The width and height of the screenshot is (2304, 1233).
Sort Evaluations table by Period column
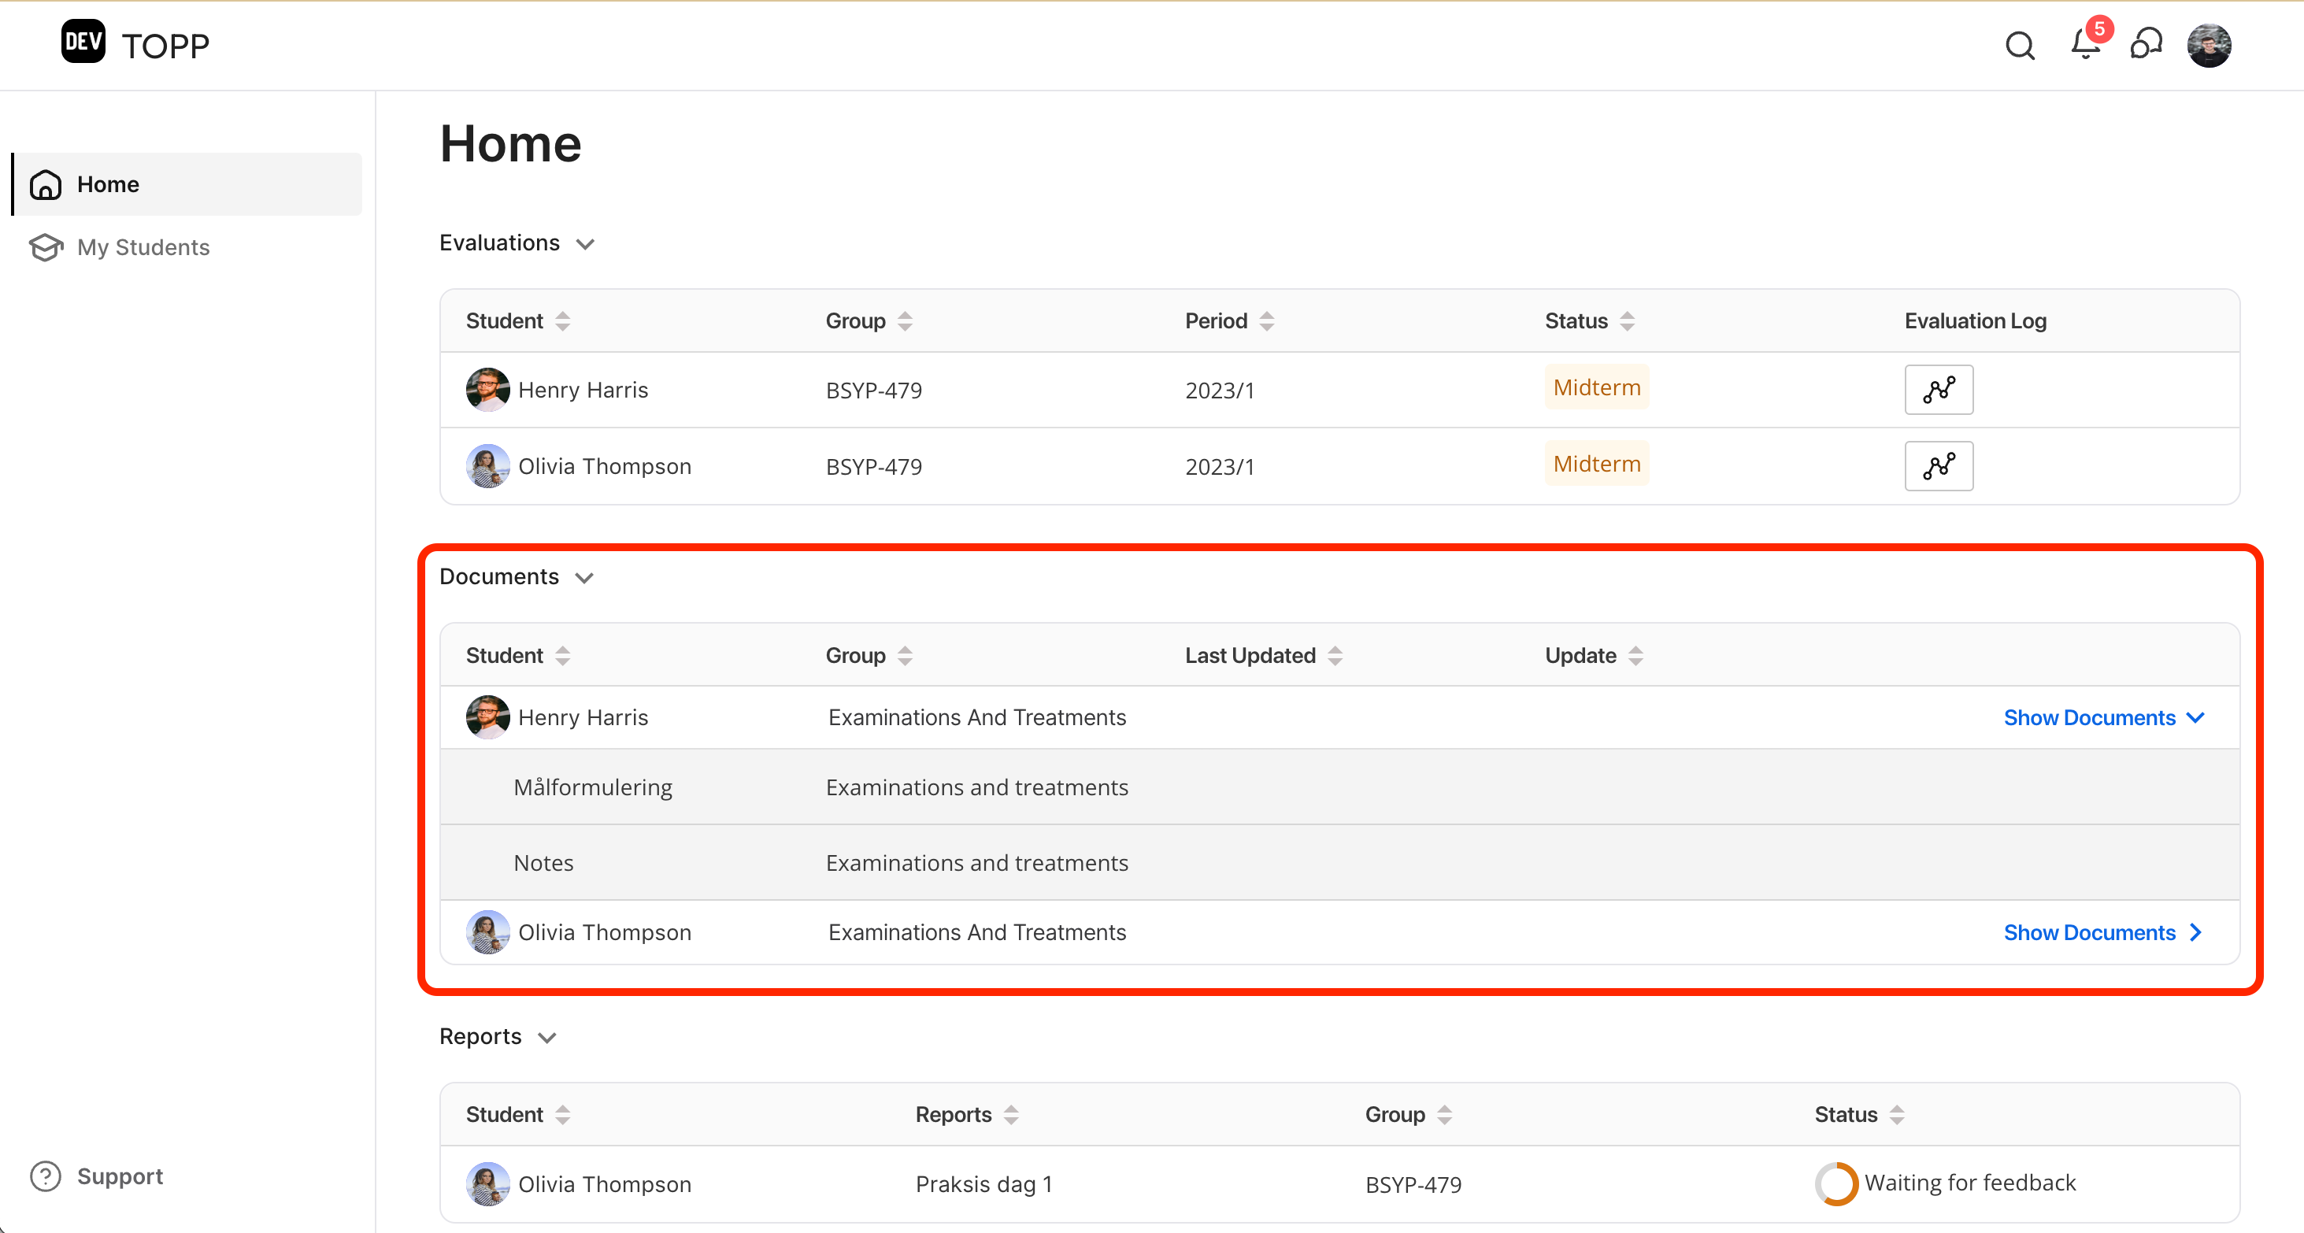point(1267,321)
